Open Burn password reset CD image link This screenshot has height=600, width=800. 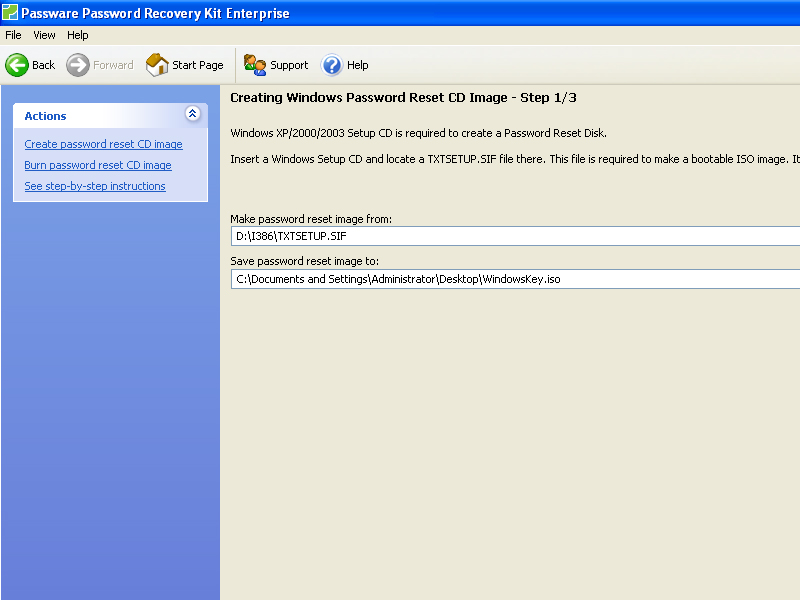tap(98, 165)
